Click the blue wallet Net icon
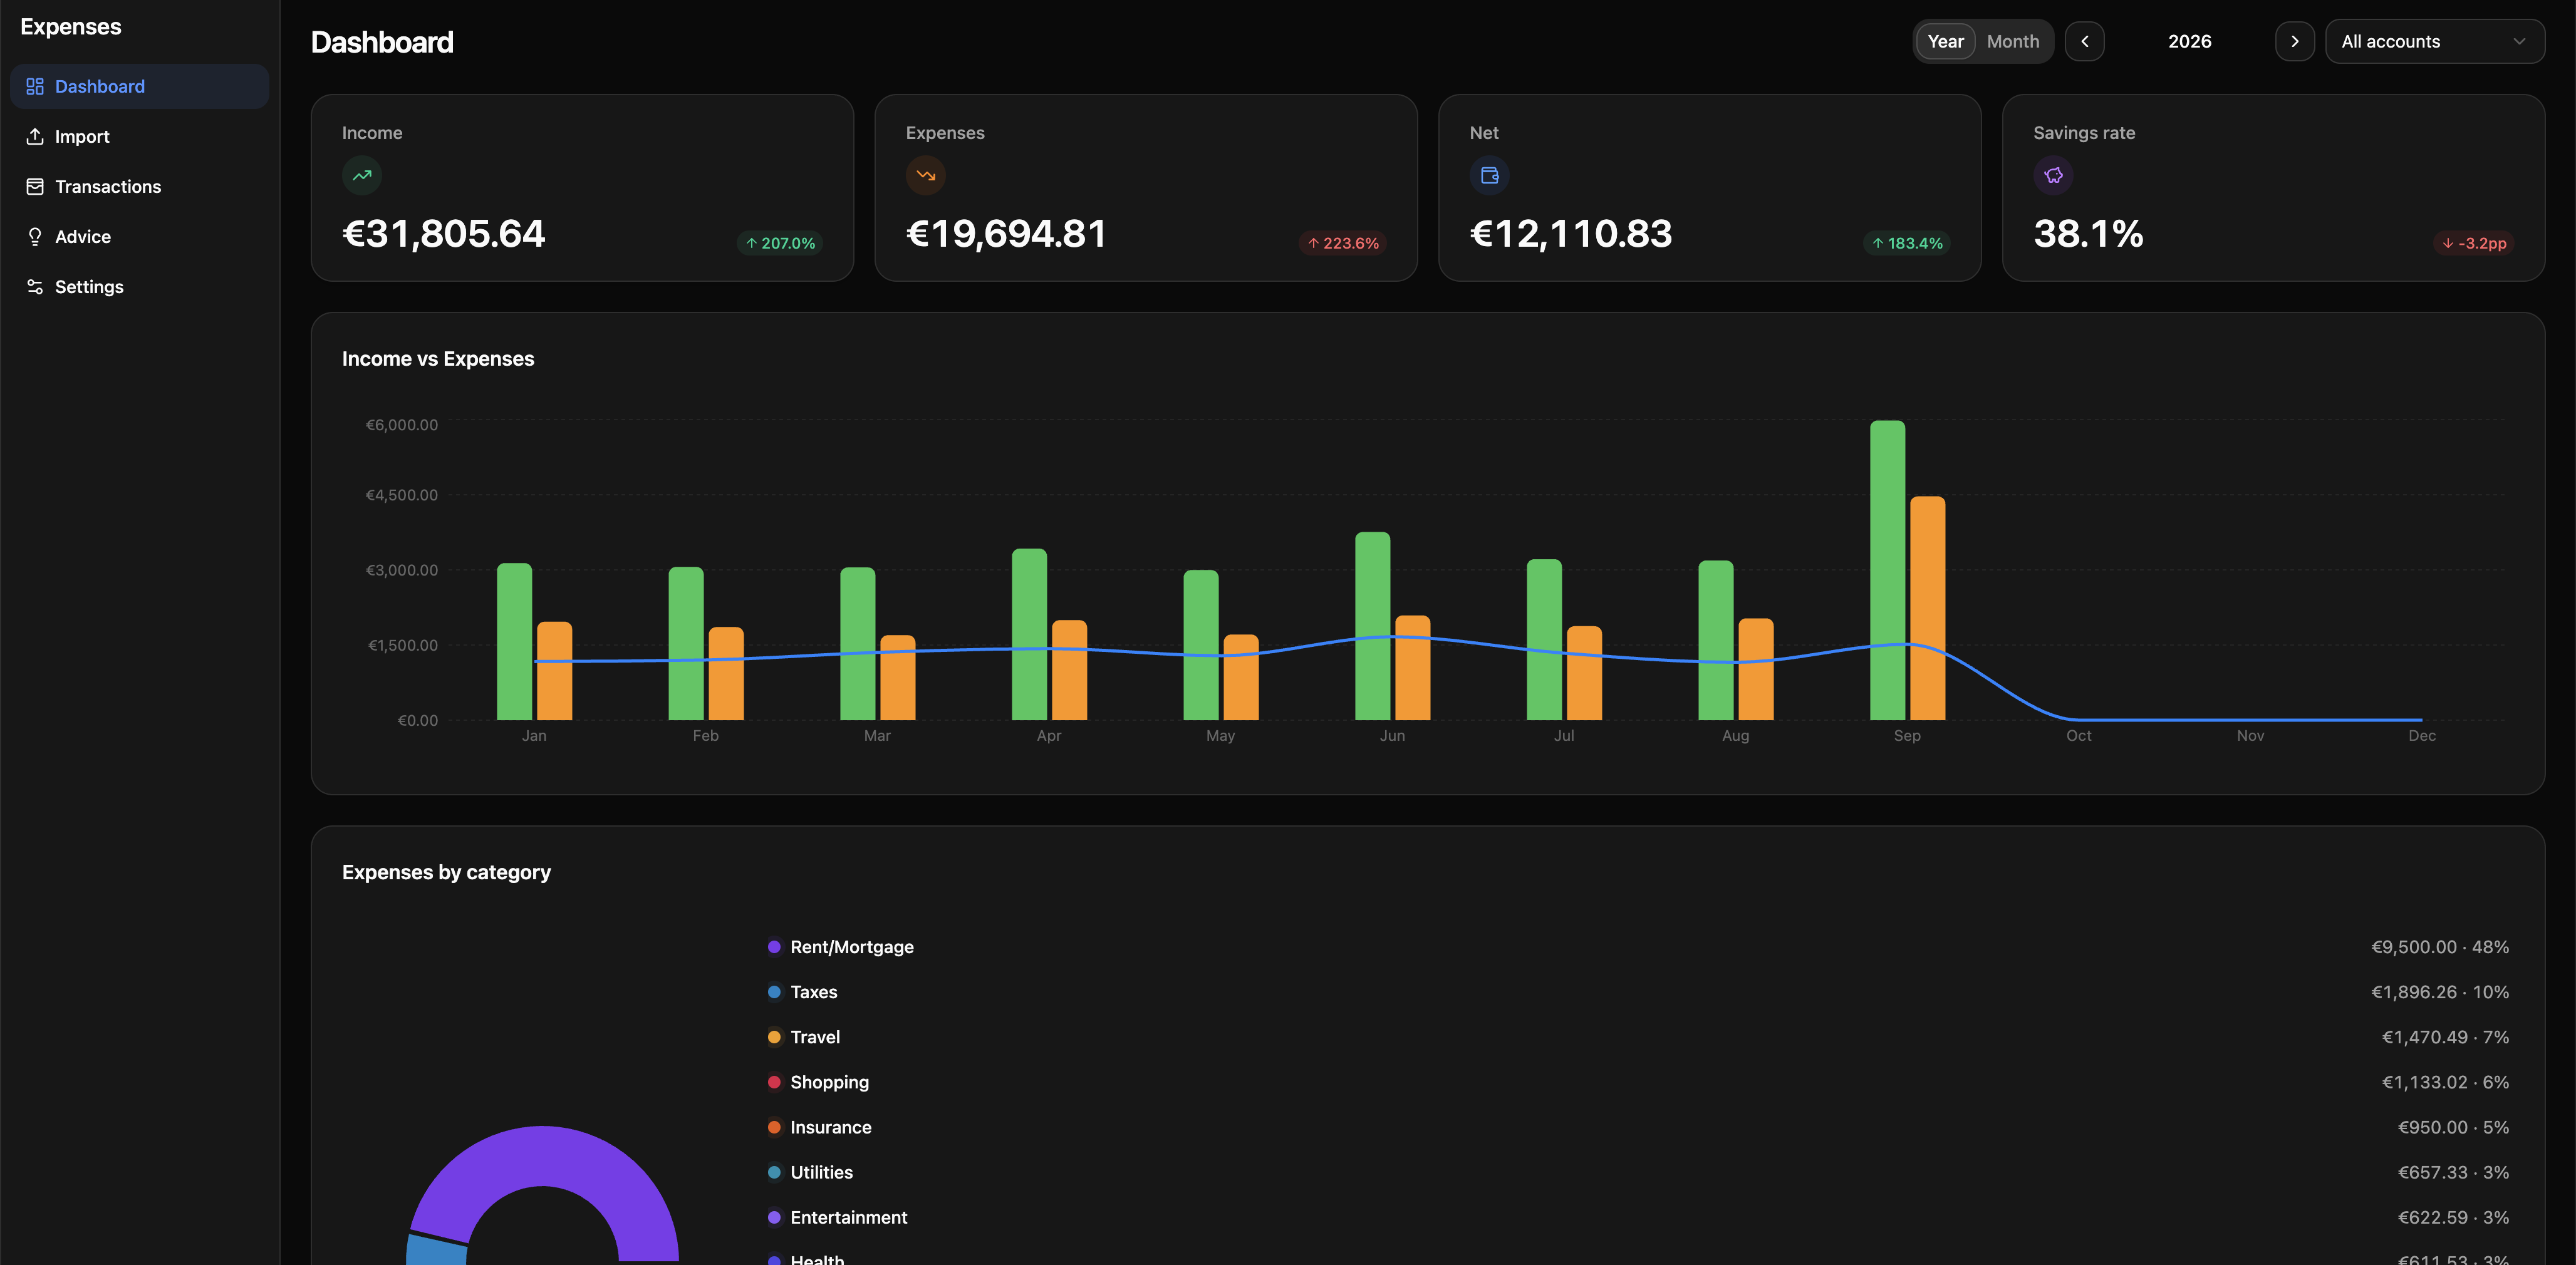Viewport: 2576px width, 1265px height. pyautogui.click(x=1490, y=175)
